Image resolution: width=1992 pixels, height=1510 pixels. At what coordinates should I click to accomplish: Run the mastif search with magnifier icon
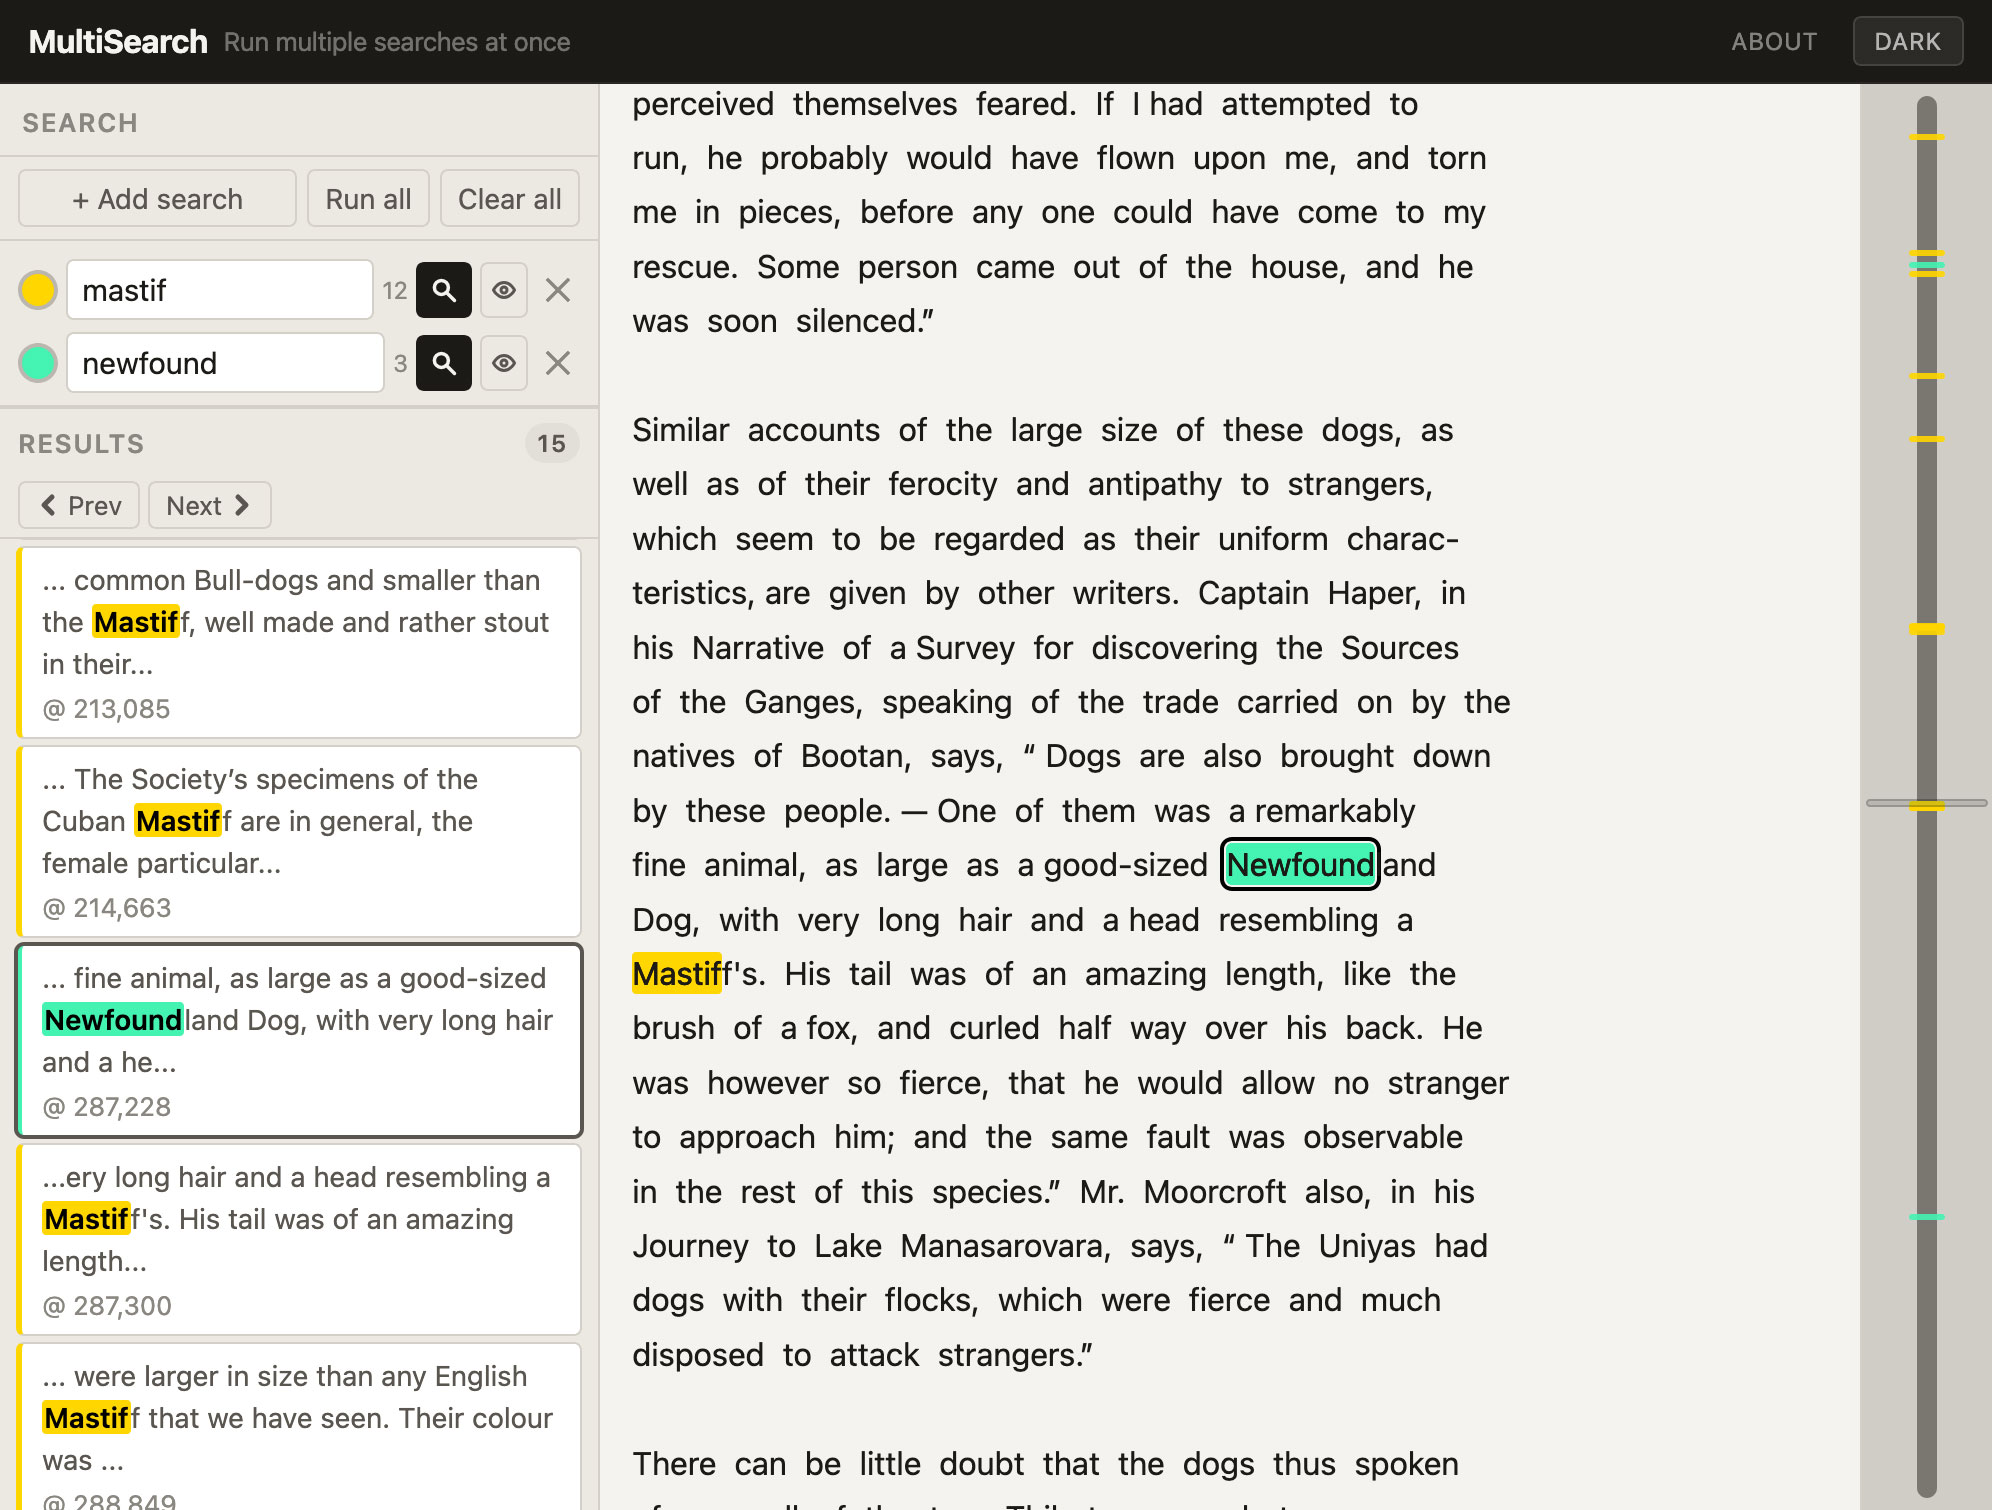tap(444, 290)
